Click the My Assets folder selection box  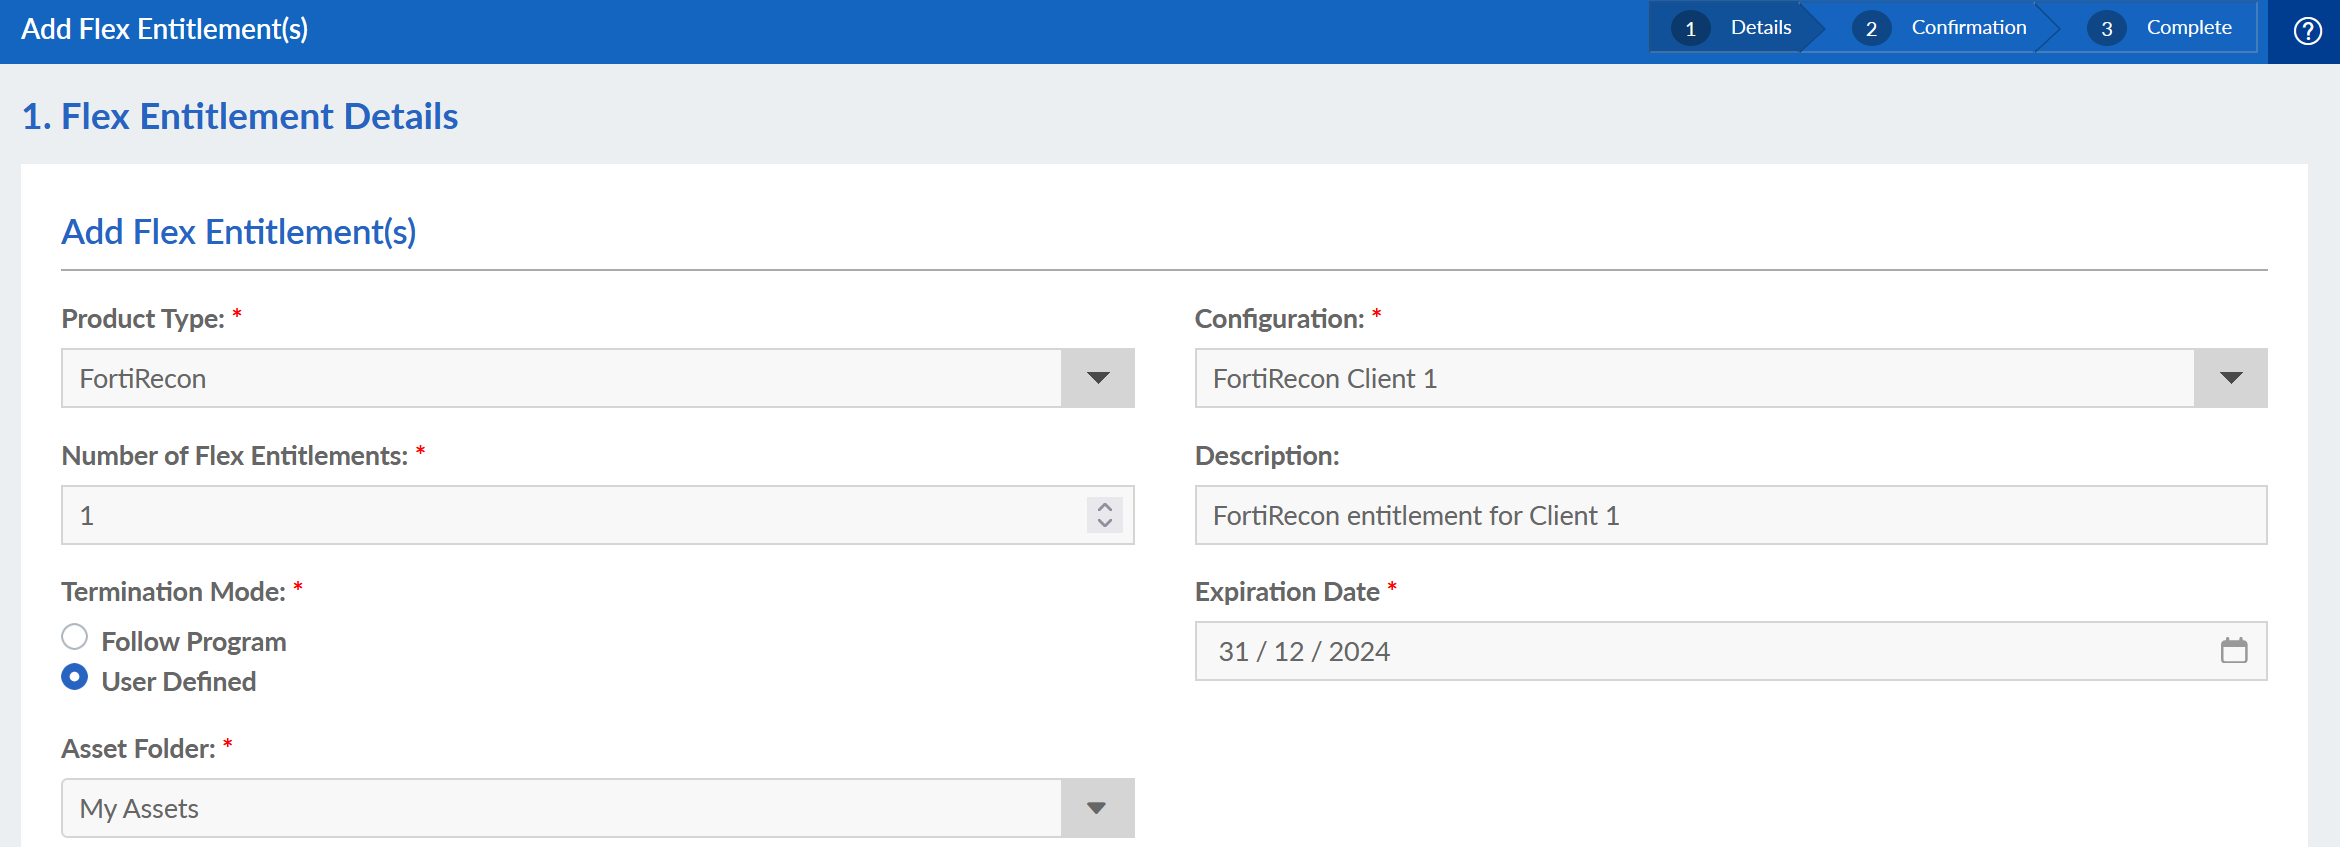[560, 808]
